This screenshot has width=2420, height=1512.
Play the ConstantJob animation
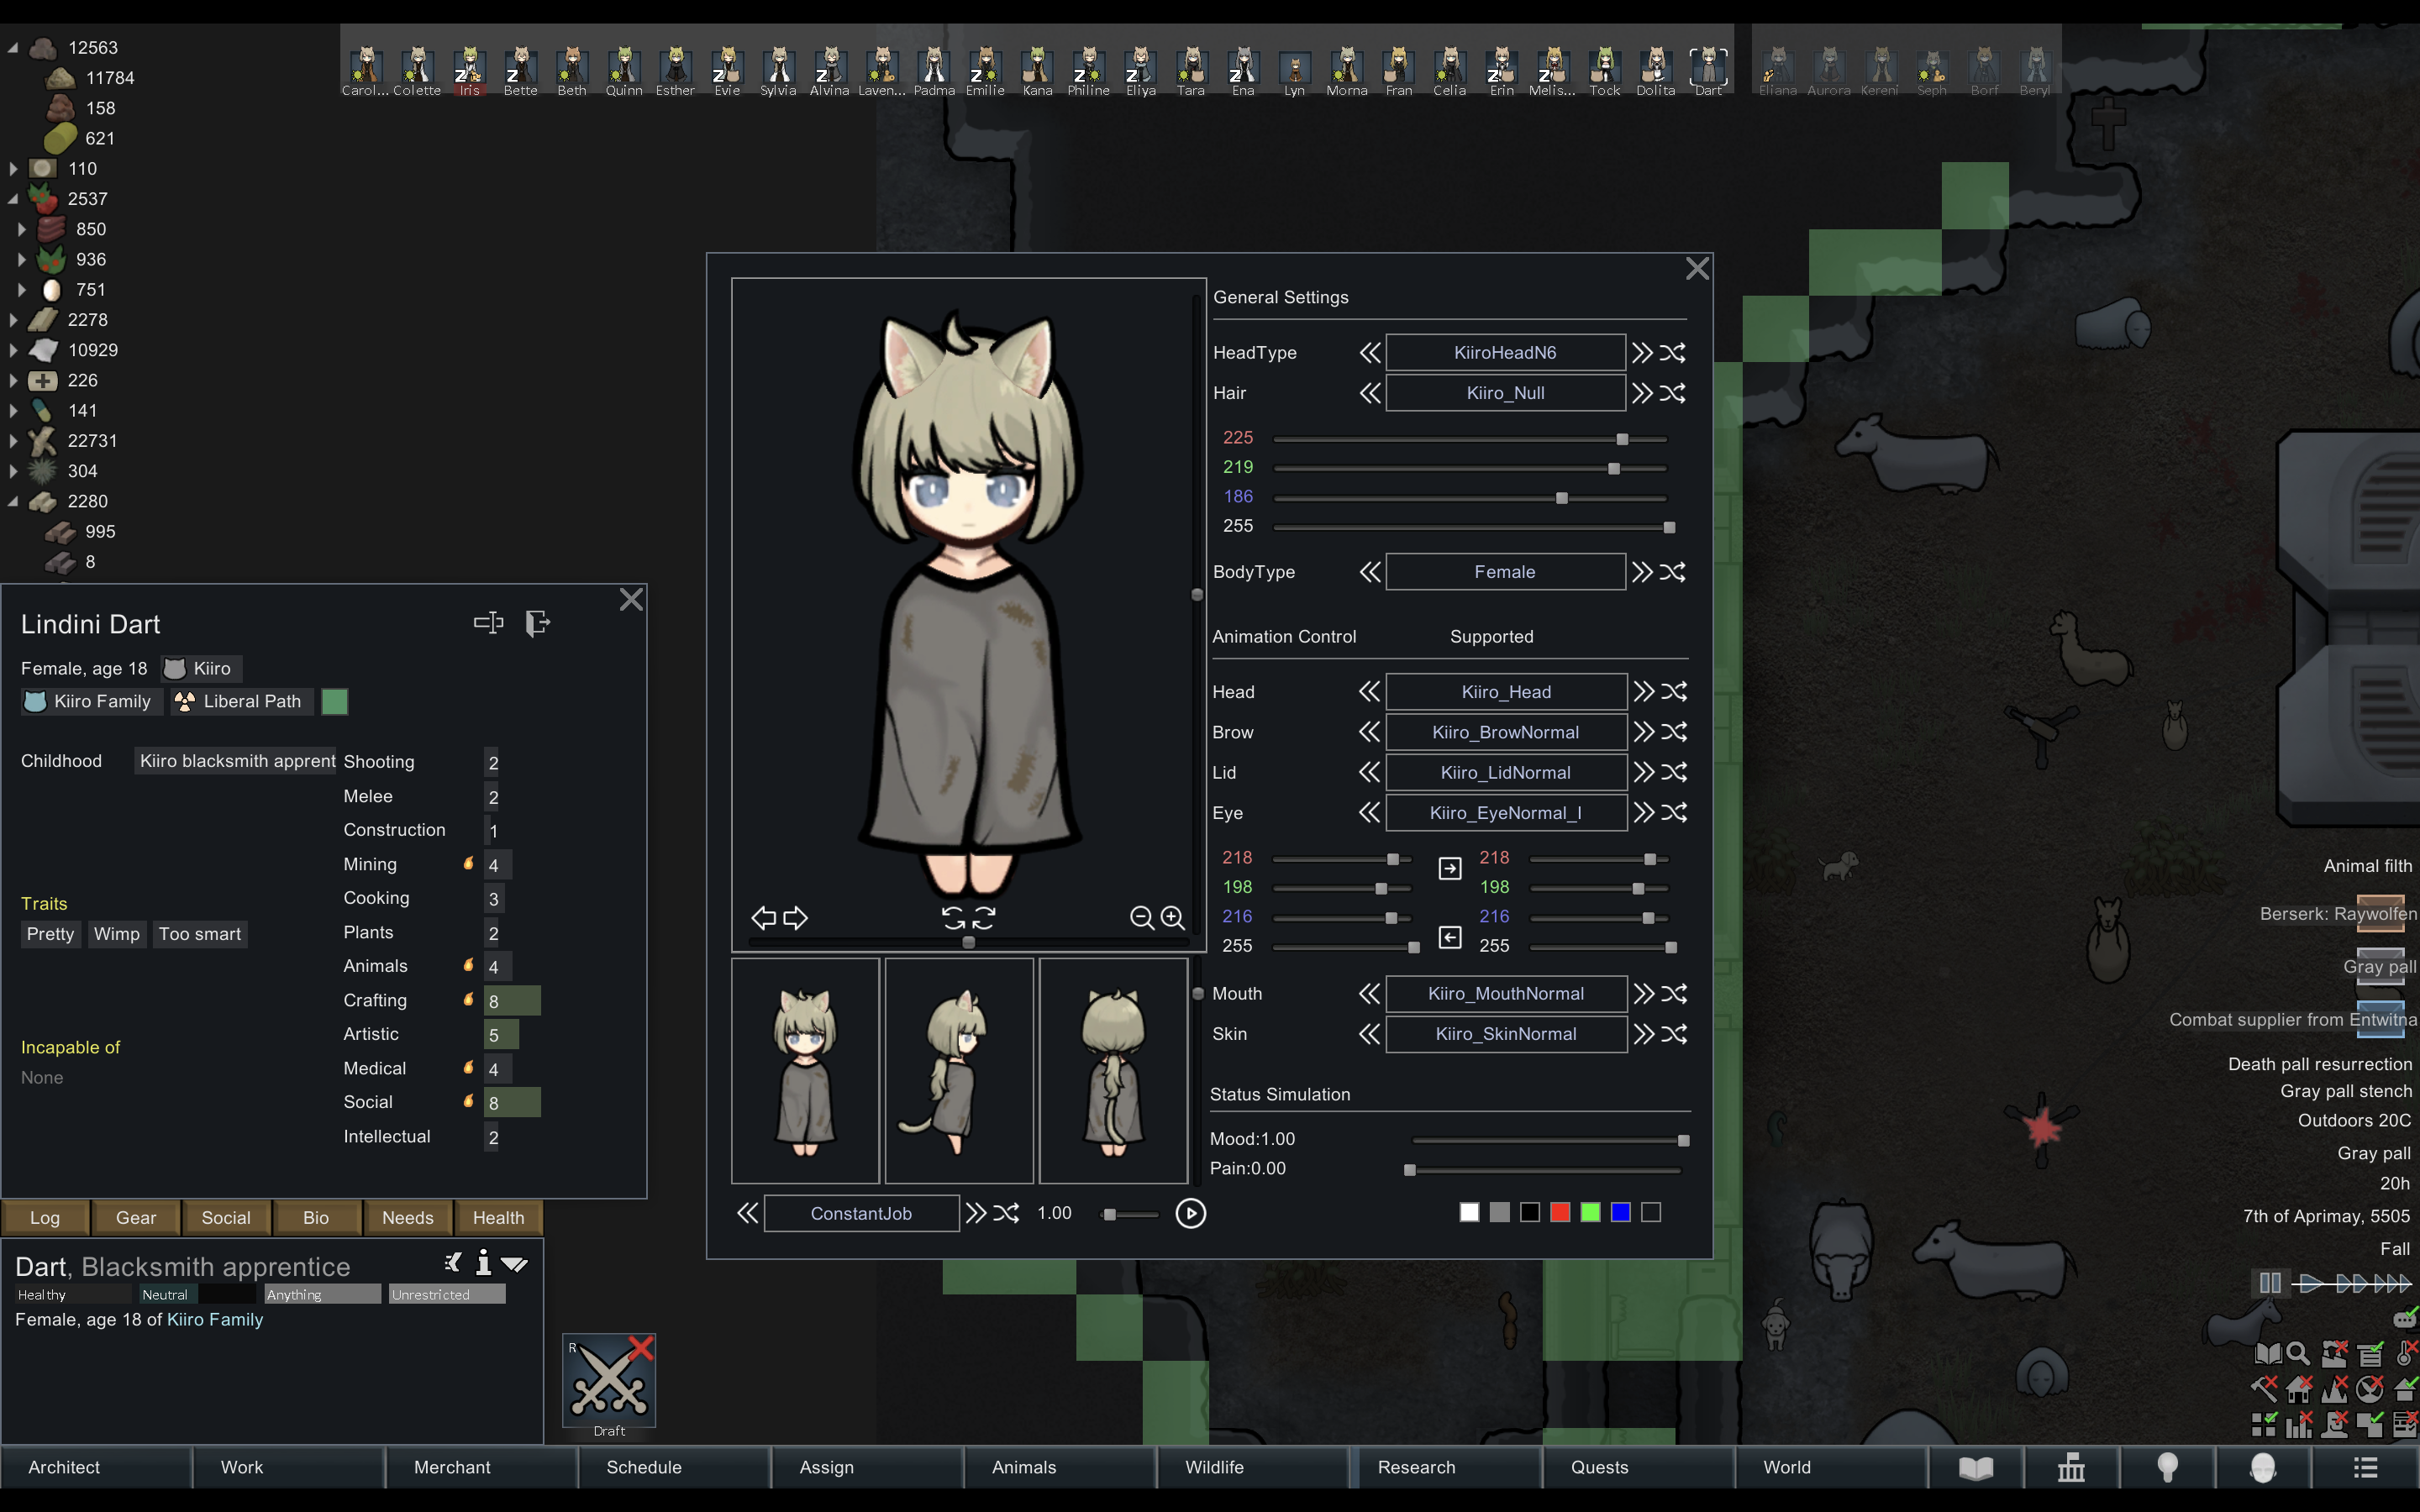[1190, 1213]
